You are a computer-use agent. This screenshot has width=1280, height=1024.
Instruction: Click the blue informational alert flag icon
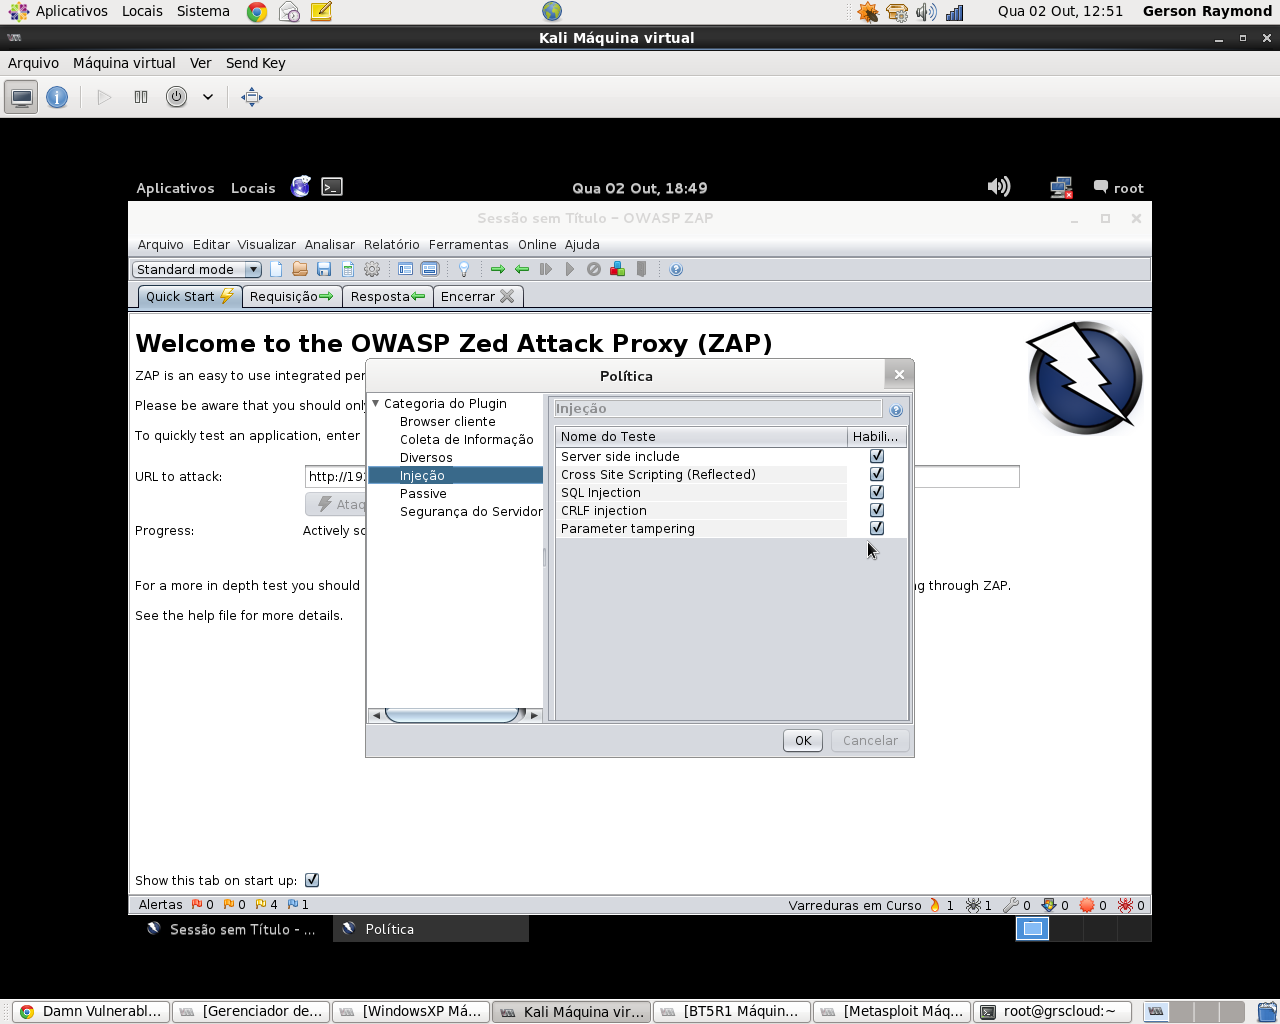pos(293,904)
